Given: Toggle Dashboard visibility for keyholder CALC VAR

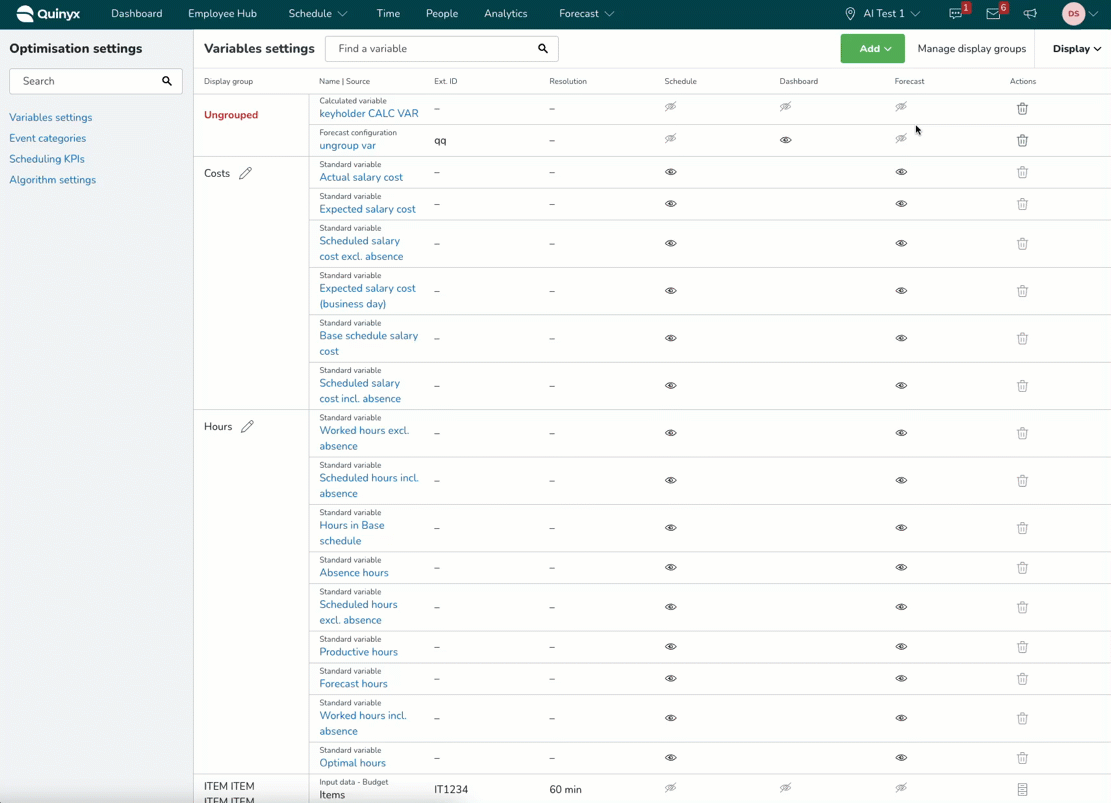Looking at the screenshot, I should (785, 107).
